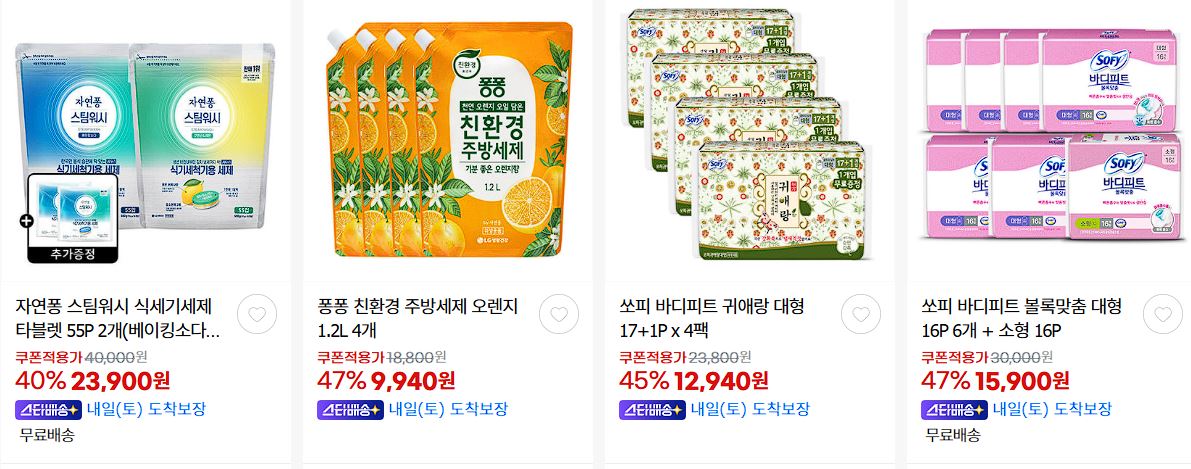Viewport: 1191px width, 469px height.
Task: Open the 자연퐁 스팀워시 product image
Action: [145, 141]
